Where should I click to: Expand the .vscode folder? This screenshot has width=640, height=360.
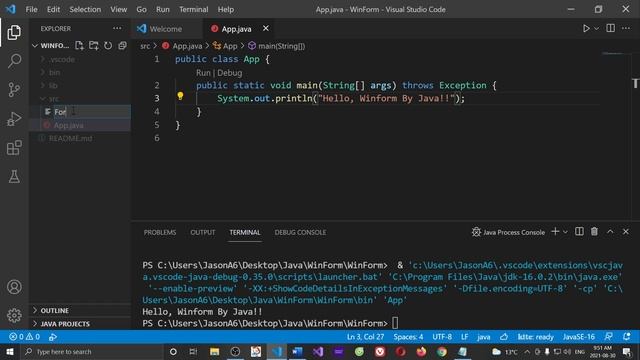pyautogui.click(x=80, y=59)
